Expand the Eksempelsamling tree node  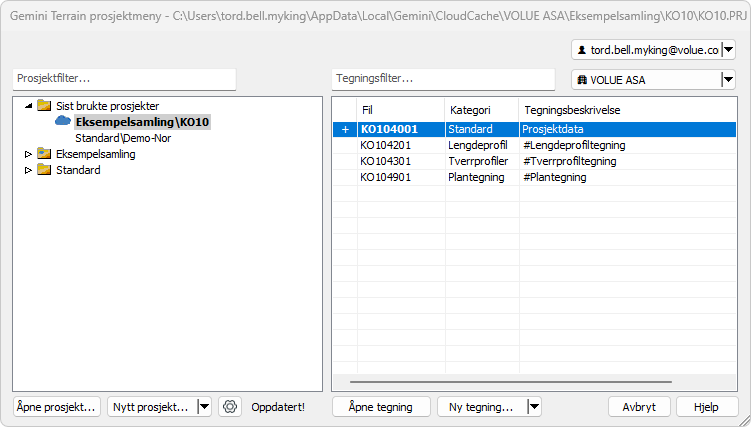(x=28, y=154)
